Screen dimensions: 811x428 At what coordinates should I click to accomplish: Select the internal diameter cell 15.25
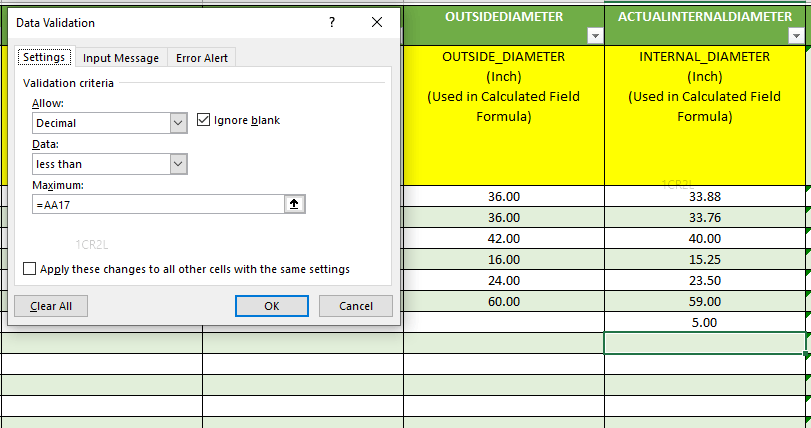coord(704,259)
